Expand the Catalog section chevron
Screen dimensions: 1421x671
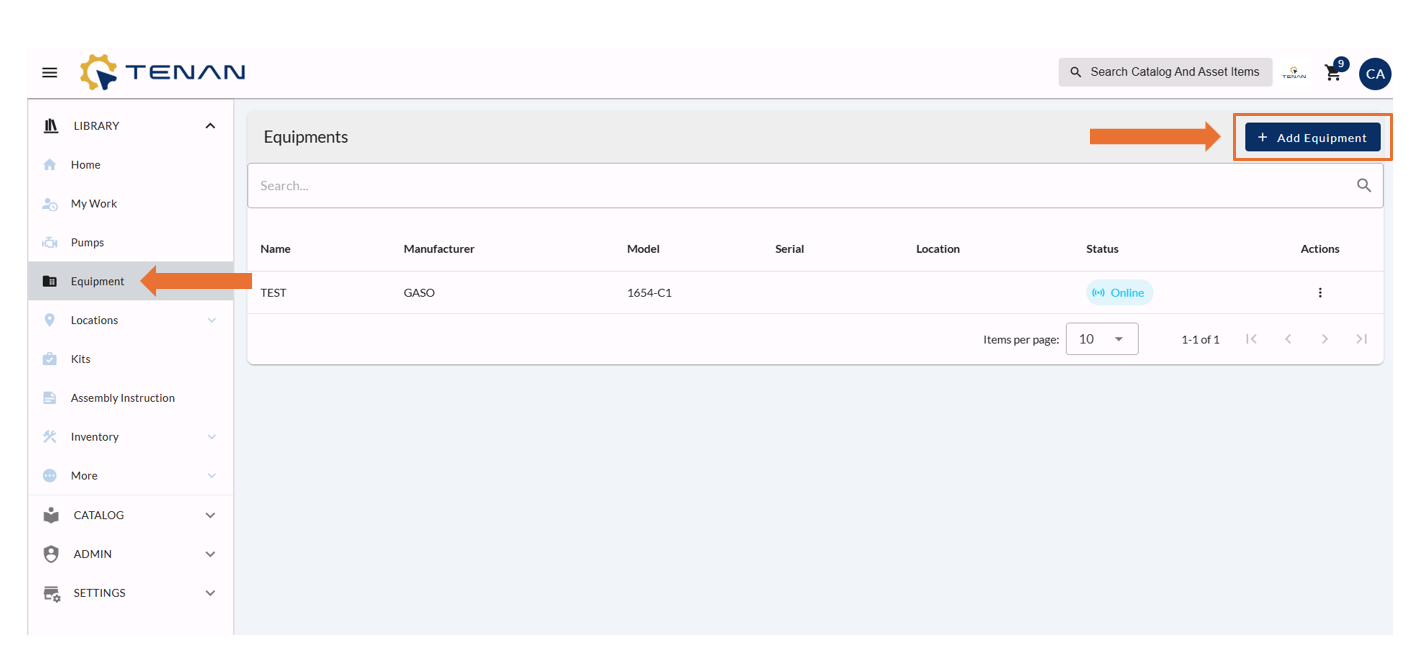pyautogui.click(x=210, y=515)
